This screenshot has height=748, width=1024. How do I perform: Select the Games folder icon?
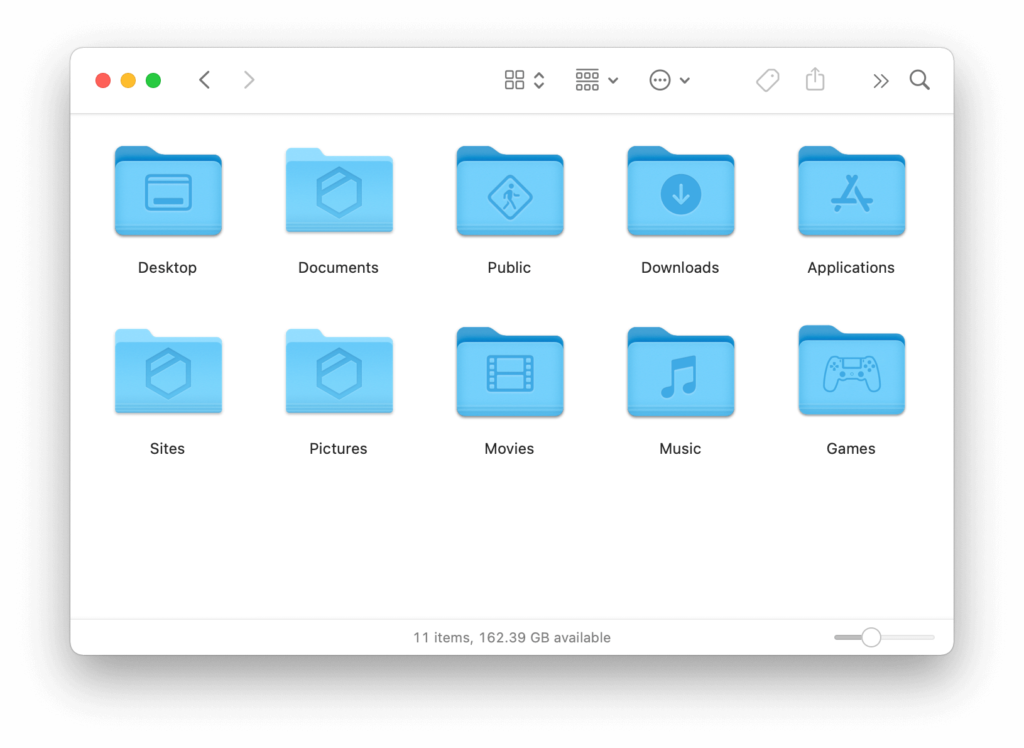pos(851,372)
